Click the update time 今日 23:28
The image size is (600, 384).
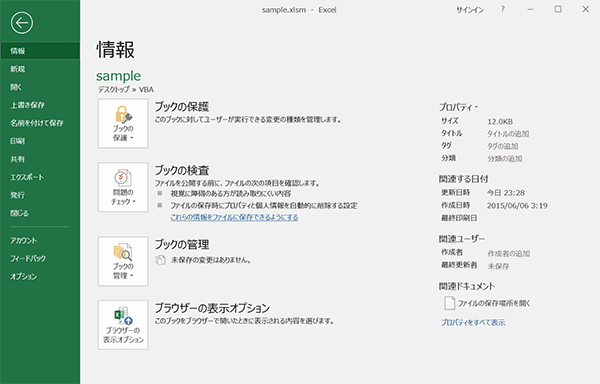pyautogui.click(x=506, y=193)
